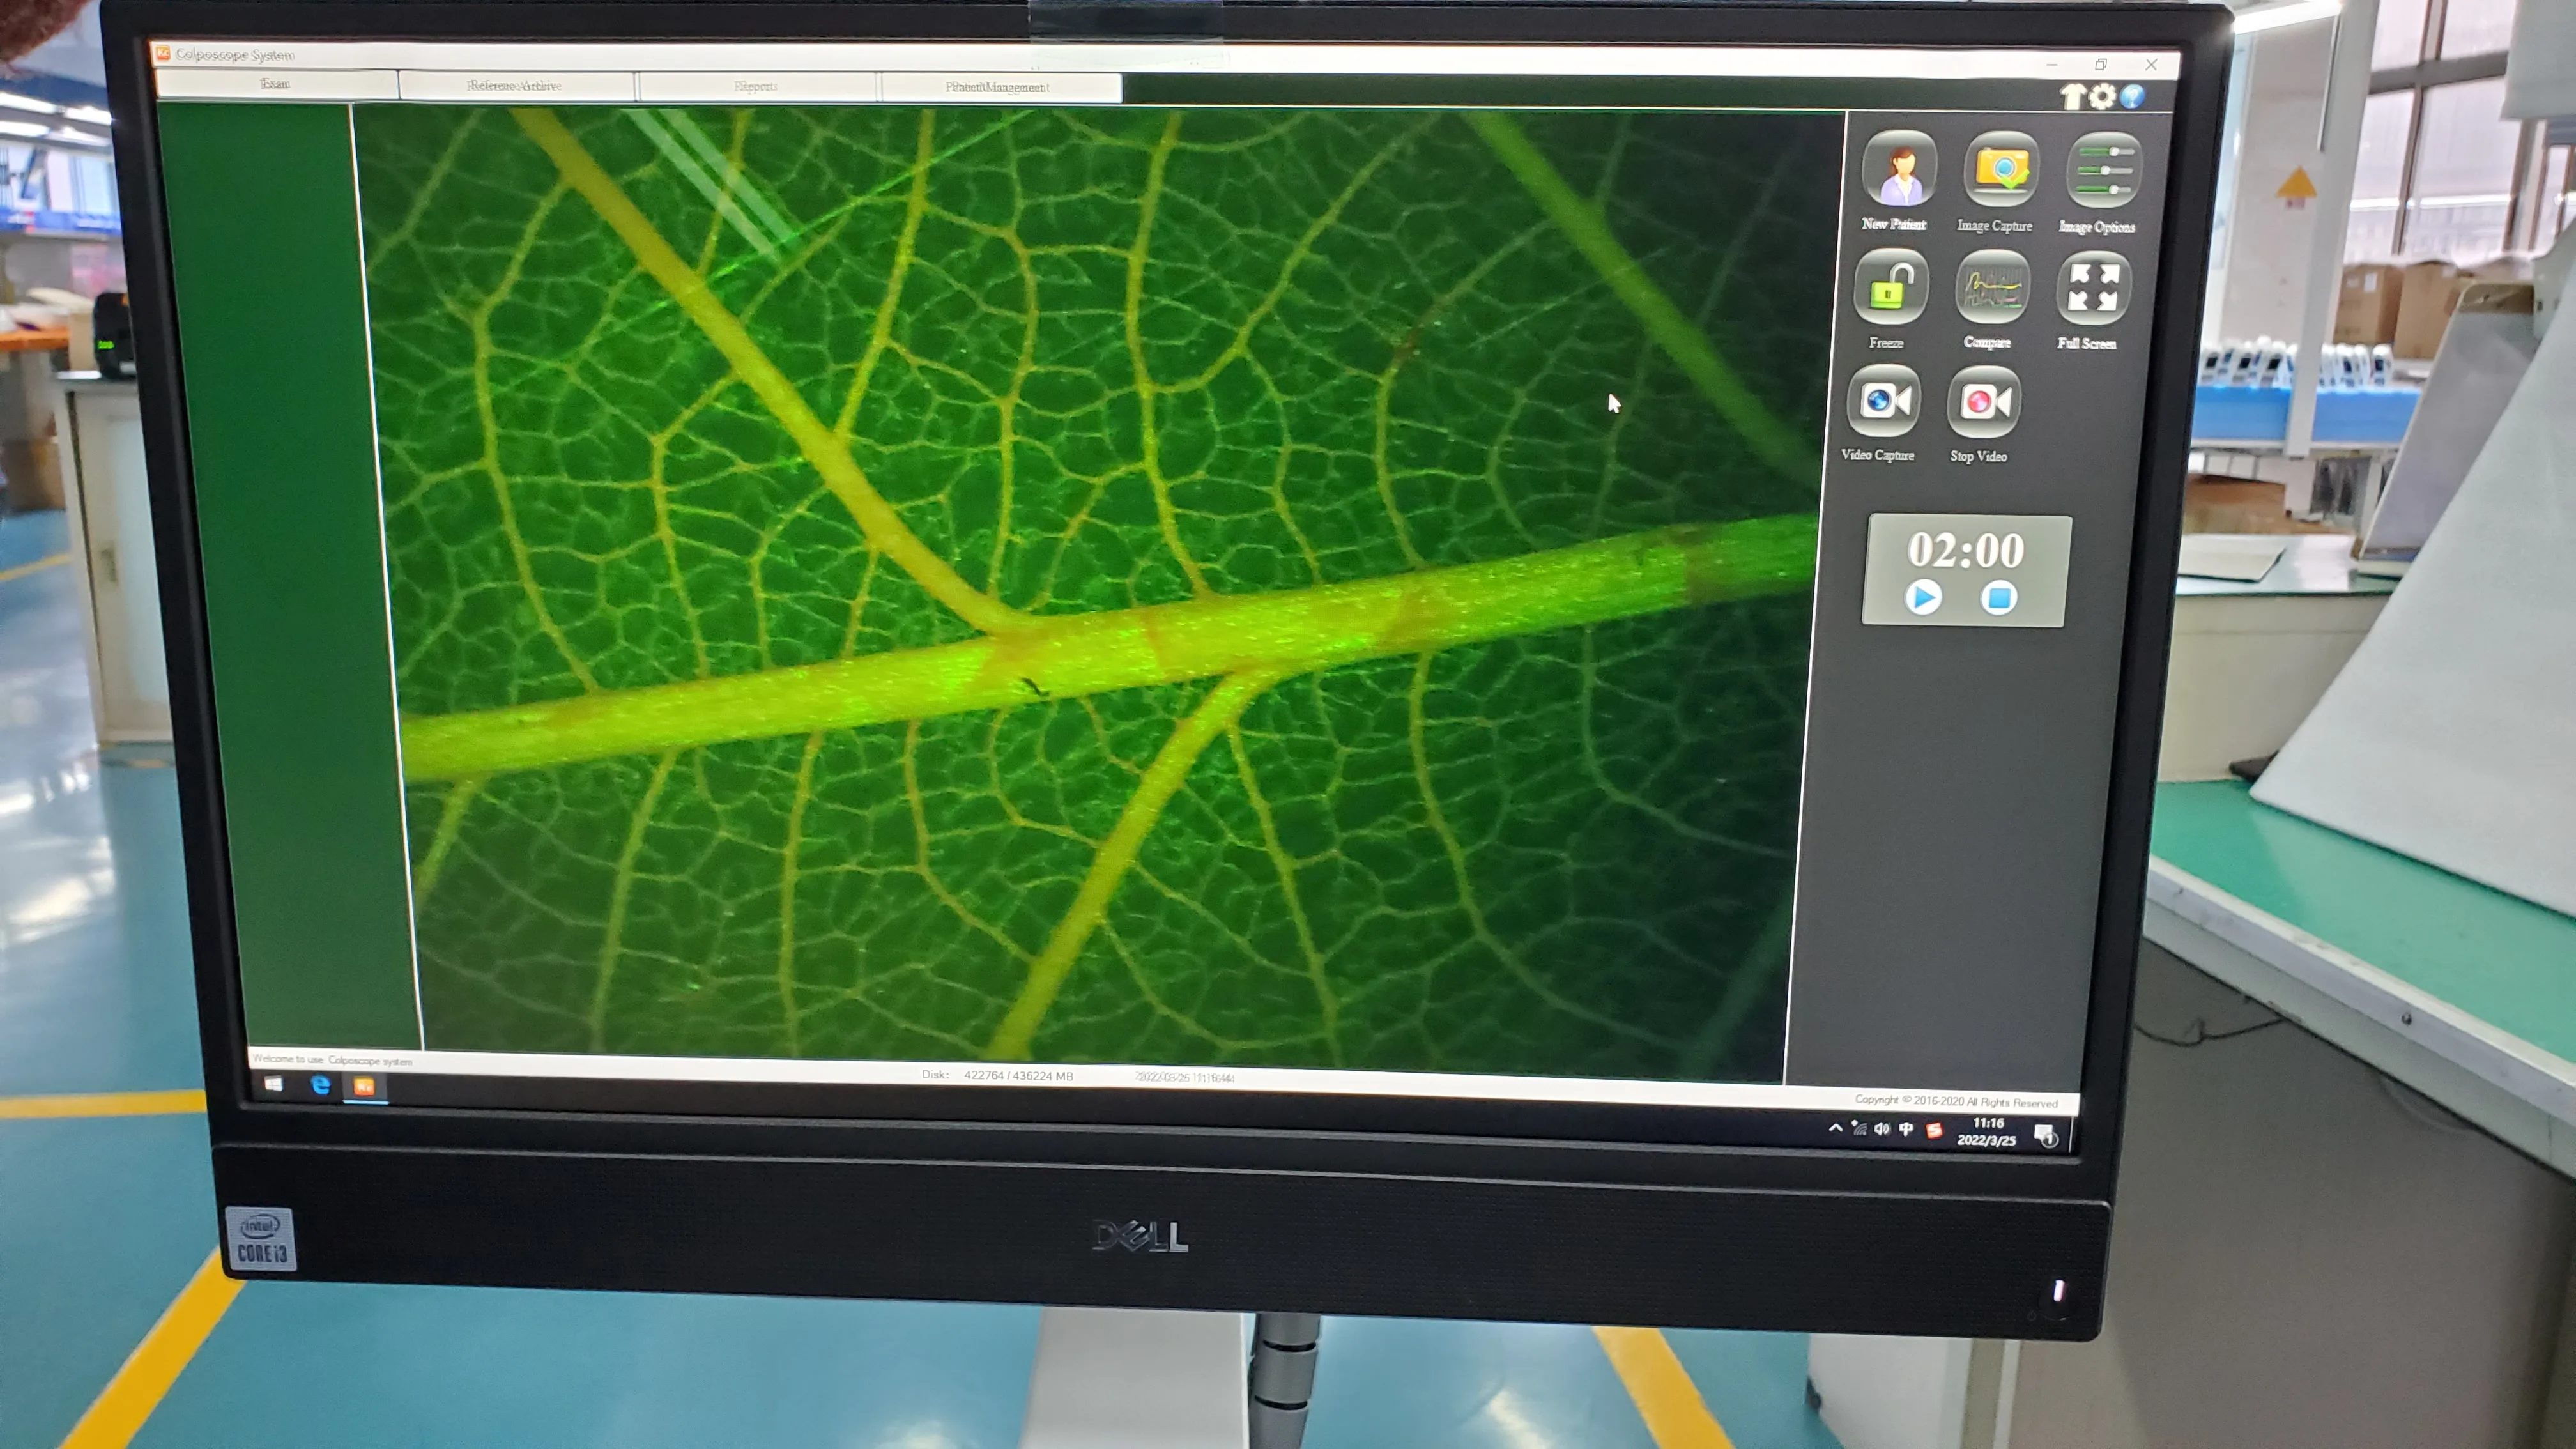Start recording with Video Capture
The width and height of the screenshot is (2576, 1449).
(1883, 402)
